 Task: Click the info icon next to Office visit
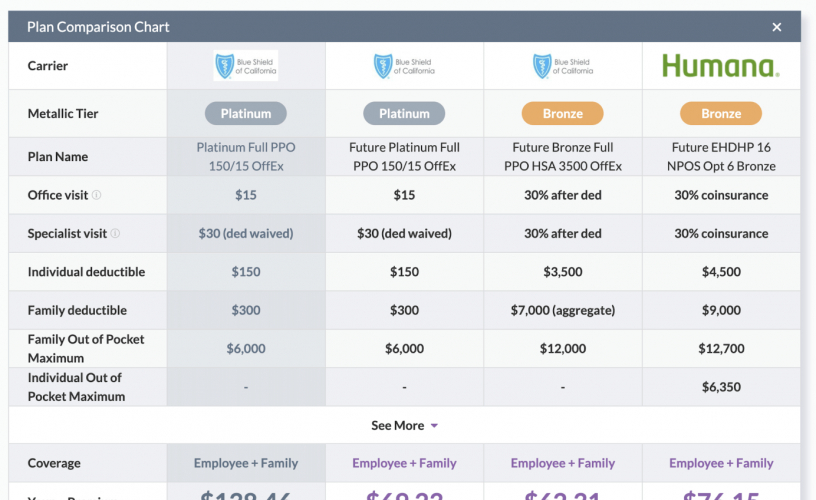click(x=96, y=195)
